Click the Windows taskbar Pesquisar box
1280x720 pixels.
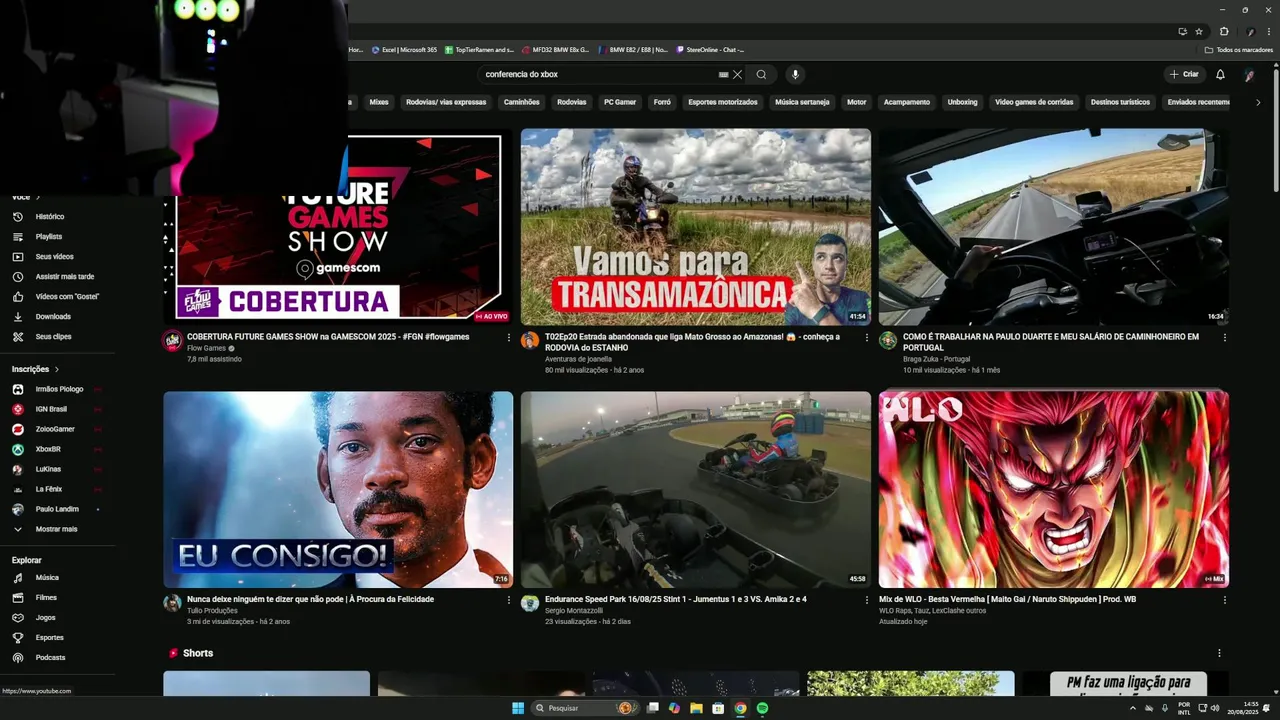[x=583, y=708]
